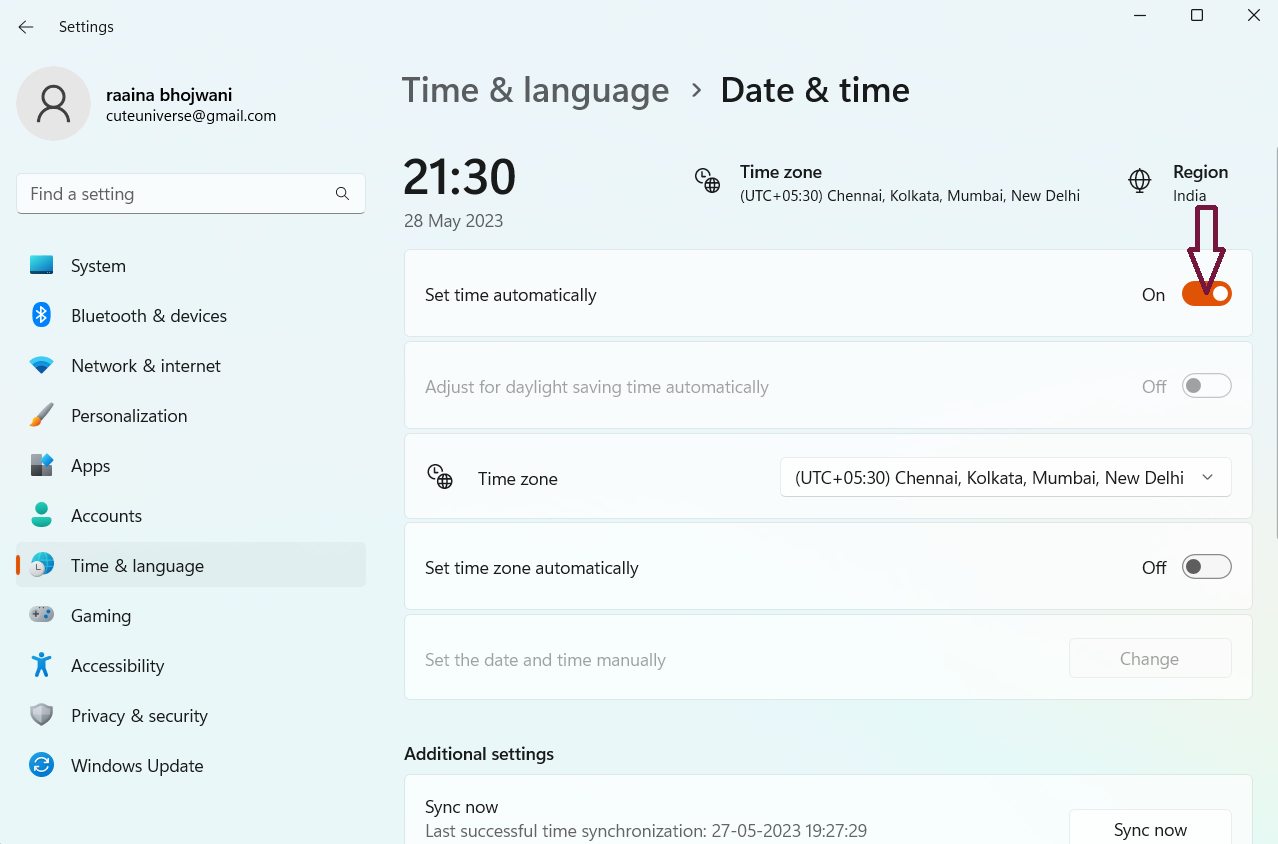Select Time & language sidebar item

point(137,566)
